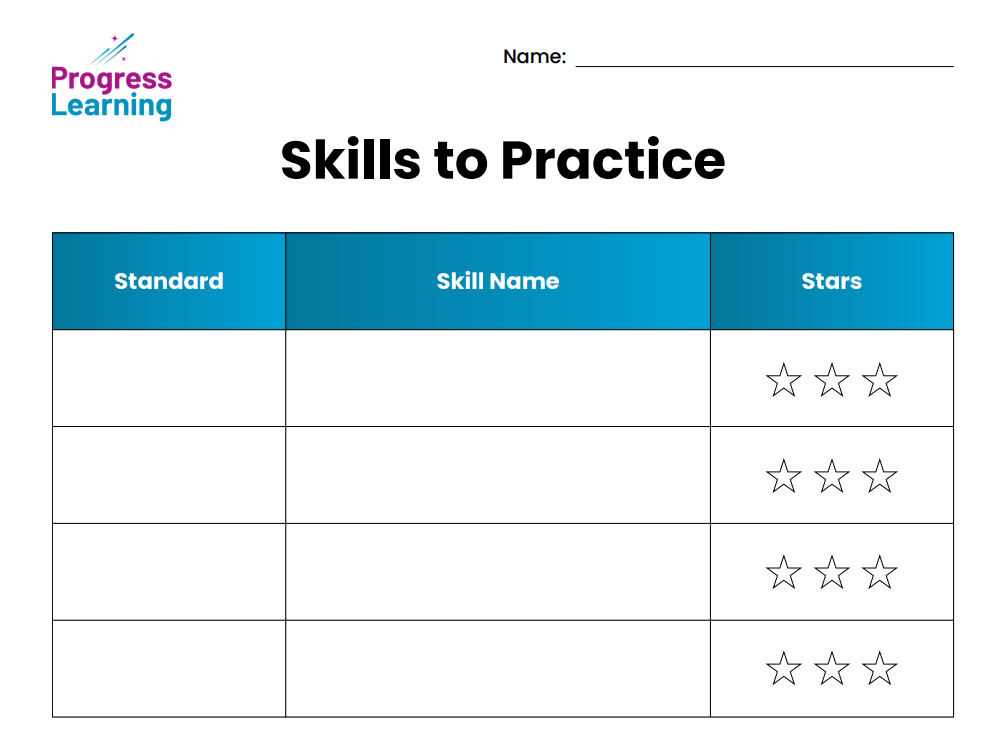This screenshot has height=736, width=1002.
Task: Click the first star in row one
Action: click(x=783, y=381)
